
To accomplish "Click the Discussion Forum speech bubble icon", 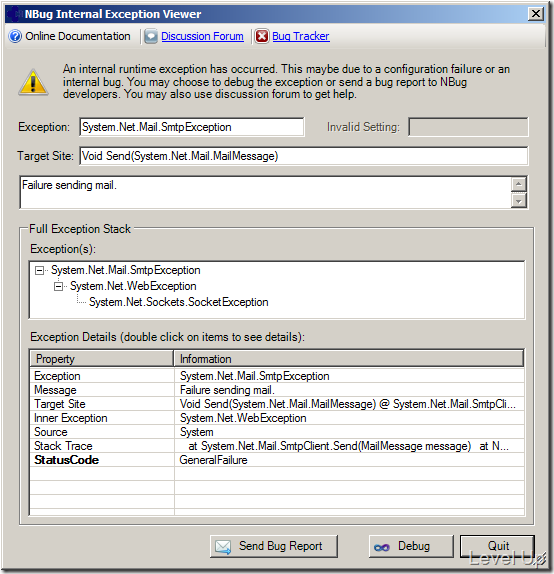I will point(151,37).
